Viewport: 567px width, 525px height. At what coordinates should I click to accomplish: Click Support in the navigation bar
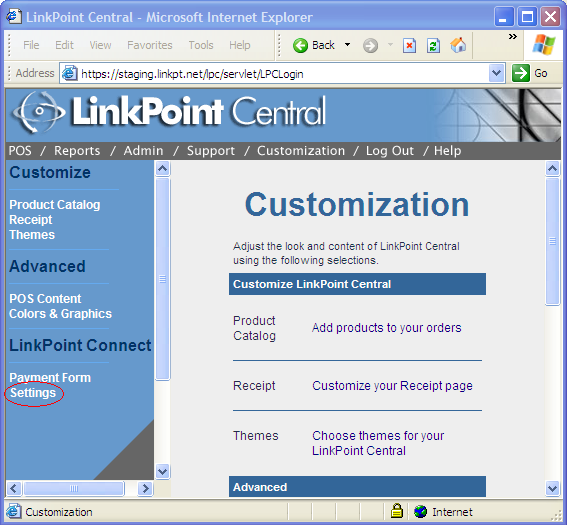pos(211,151)
